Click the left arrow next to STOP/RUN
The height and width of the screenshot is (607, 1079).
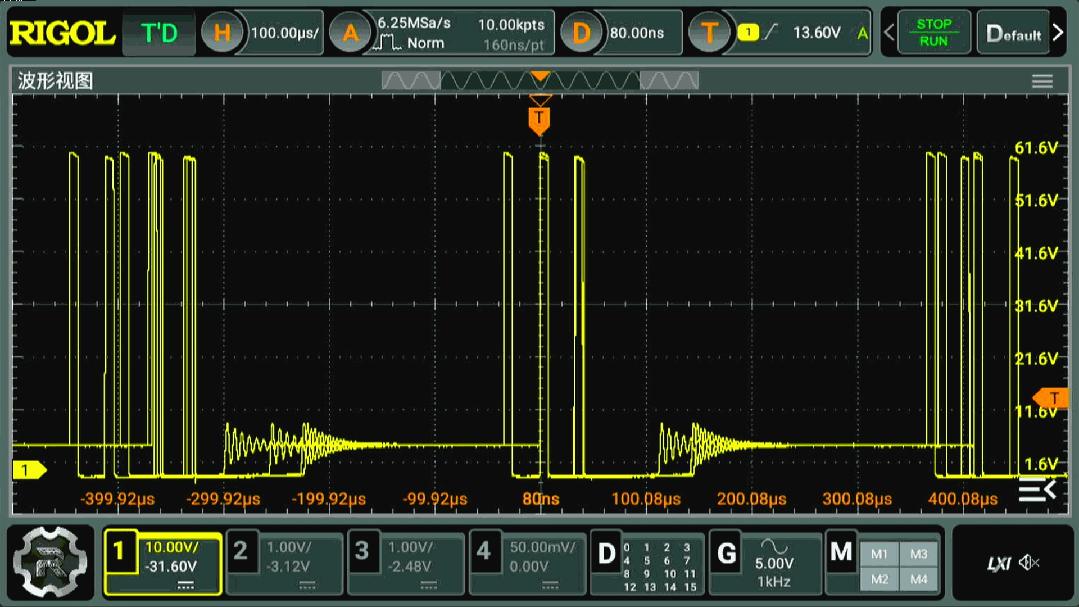889,33
